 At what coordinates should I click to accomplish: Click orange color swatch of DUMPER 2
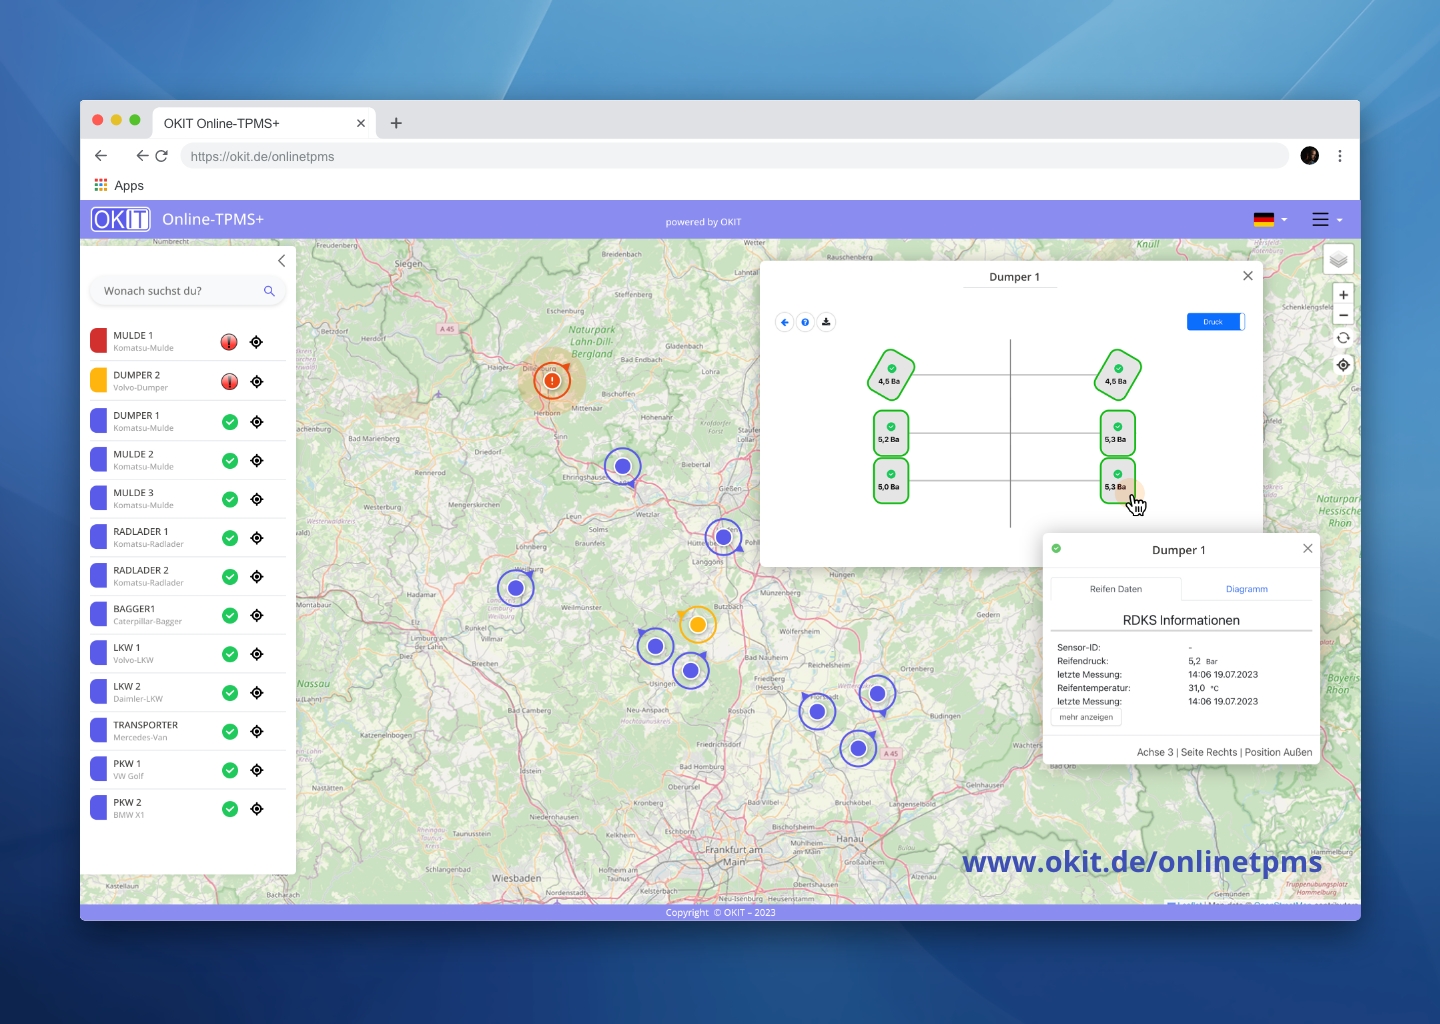[x=99, y=381]
